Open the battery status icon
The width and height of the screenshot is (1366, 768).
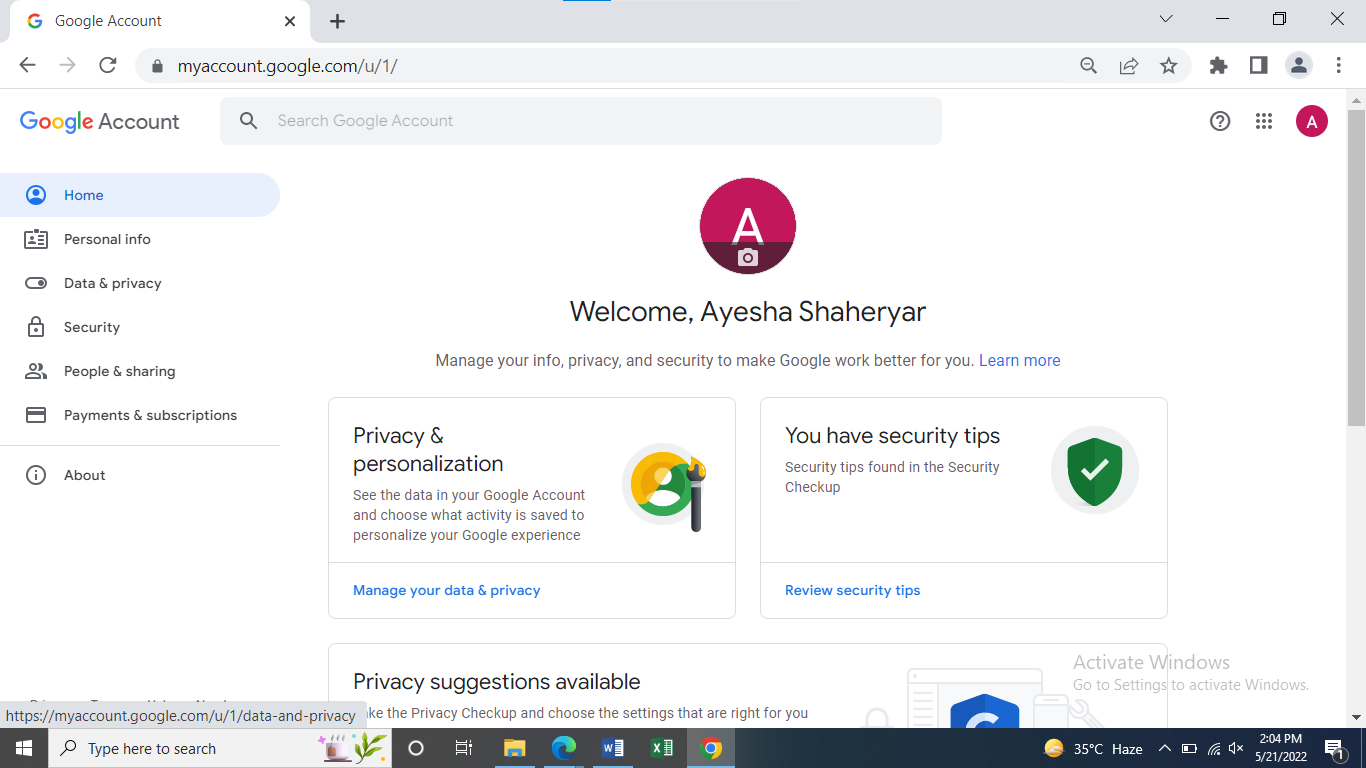pyautogui.click(x=1189, y=748)
